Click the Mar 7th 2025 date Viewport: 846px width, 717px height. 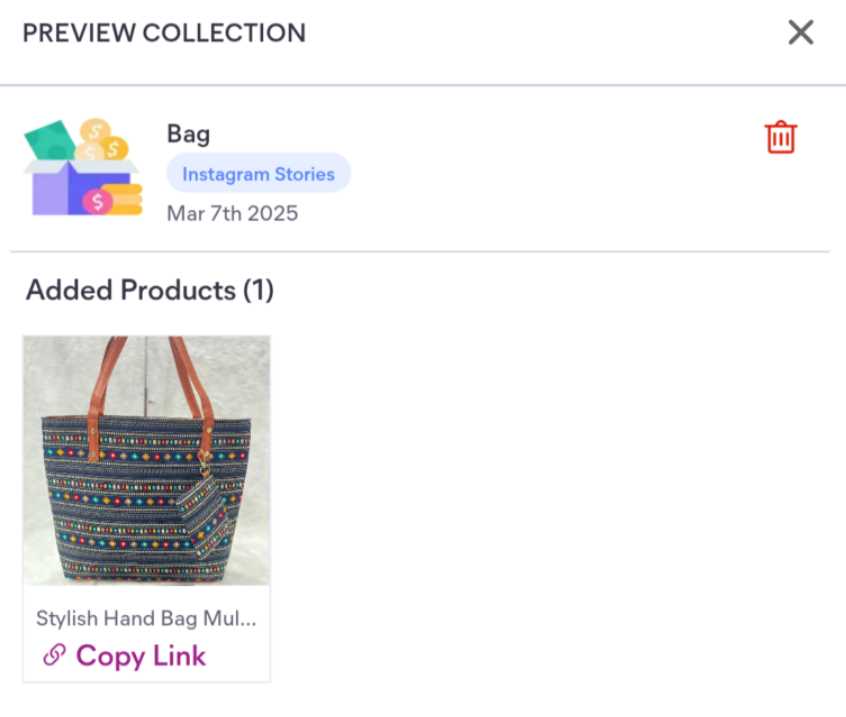232,213
